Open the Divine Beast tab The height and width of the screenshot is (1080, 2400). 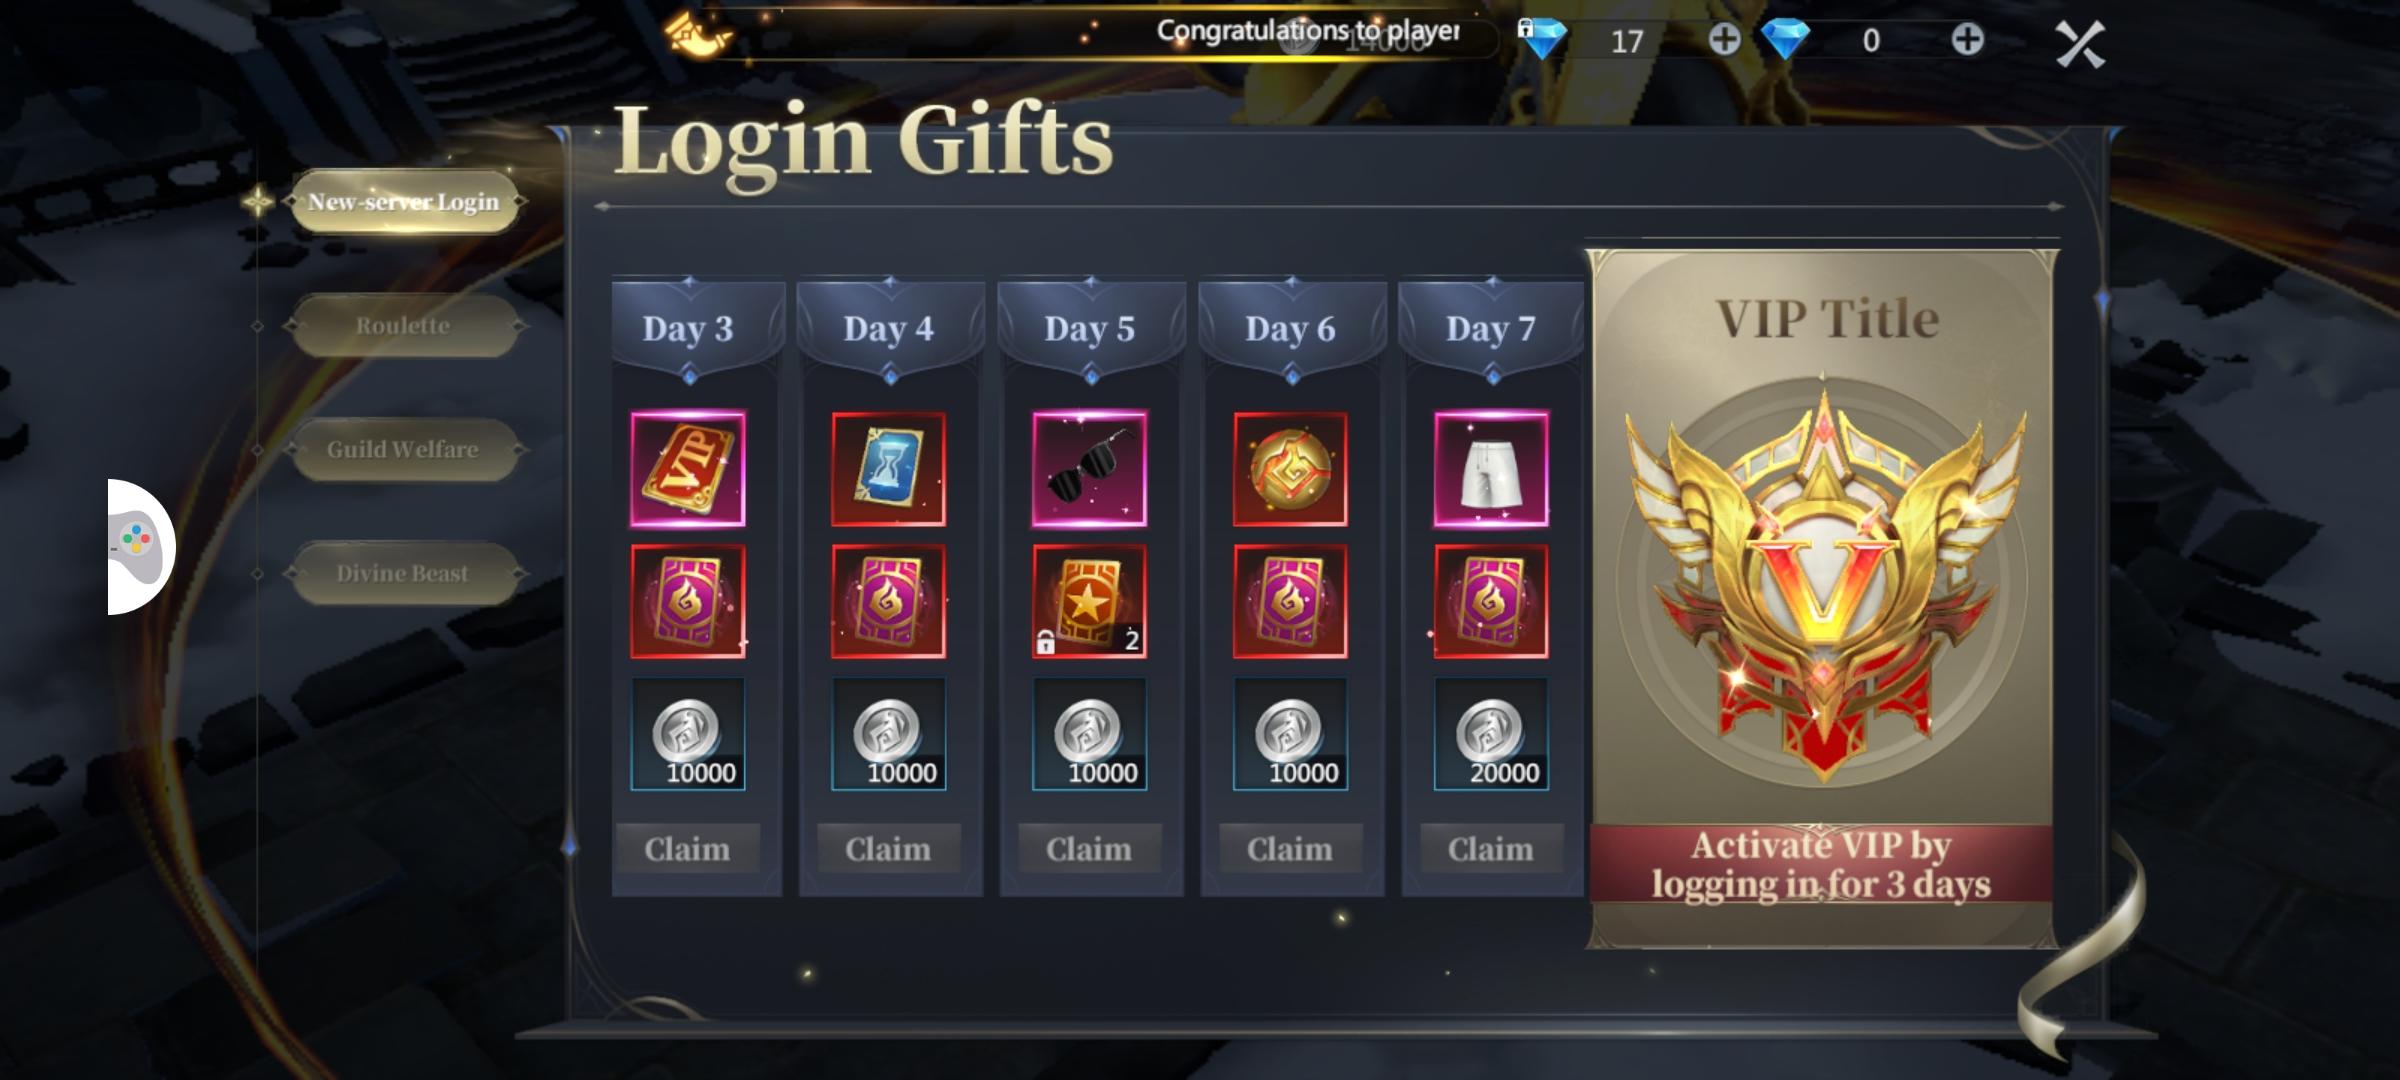403,574
